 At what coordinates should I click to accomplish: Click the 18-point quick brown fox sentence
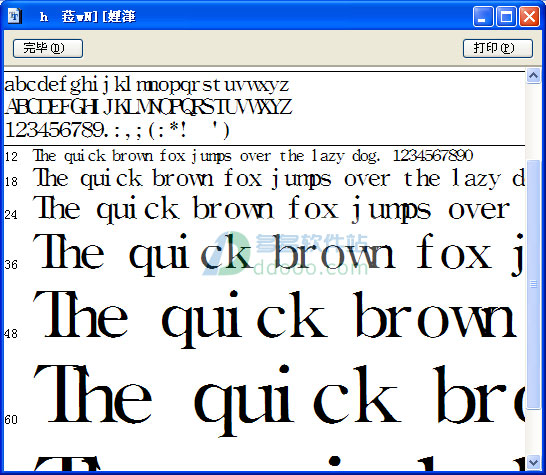(x=279, y=178)
